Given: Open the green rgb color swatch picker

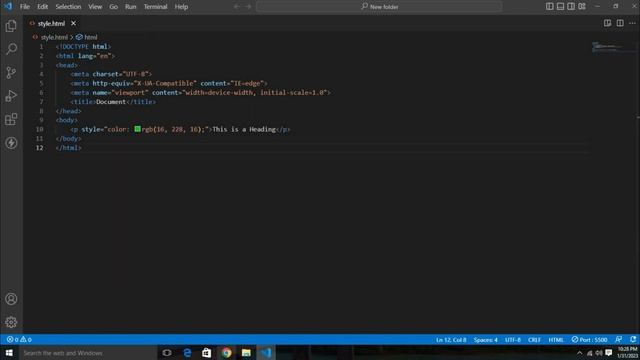Looking at the screenshot, I should point(138,129).
